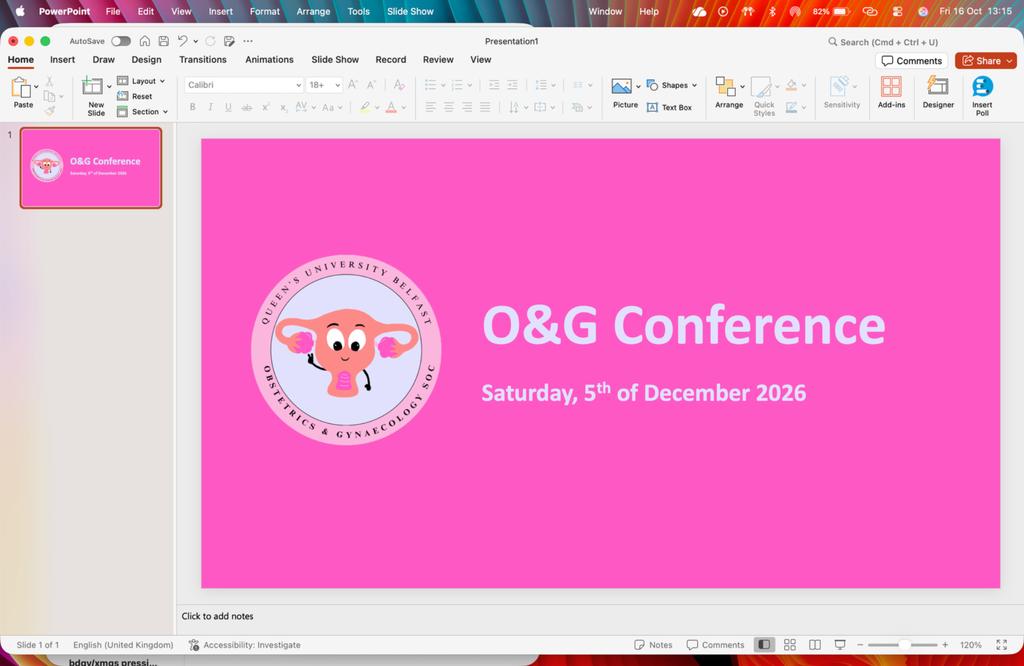Click the zoom slider handle
Screen dimensions: 1024x666
(904, 645)
